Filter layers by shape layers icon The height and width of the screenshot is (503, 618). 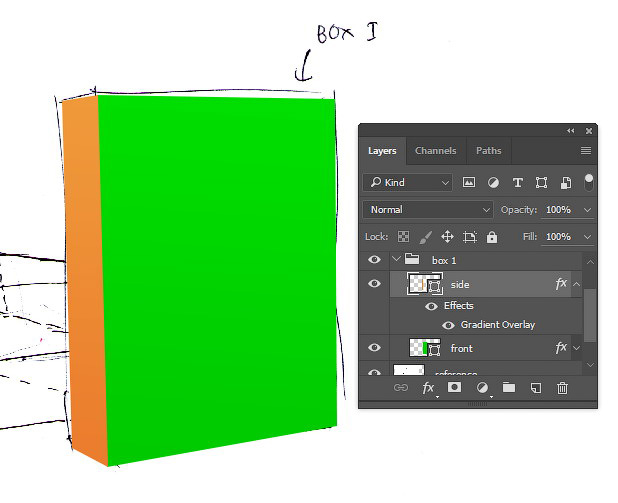coord(541,183)
